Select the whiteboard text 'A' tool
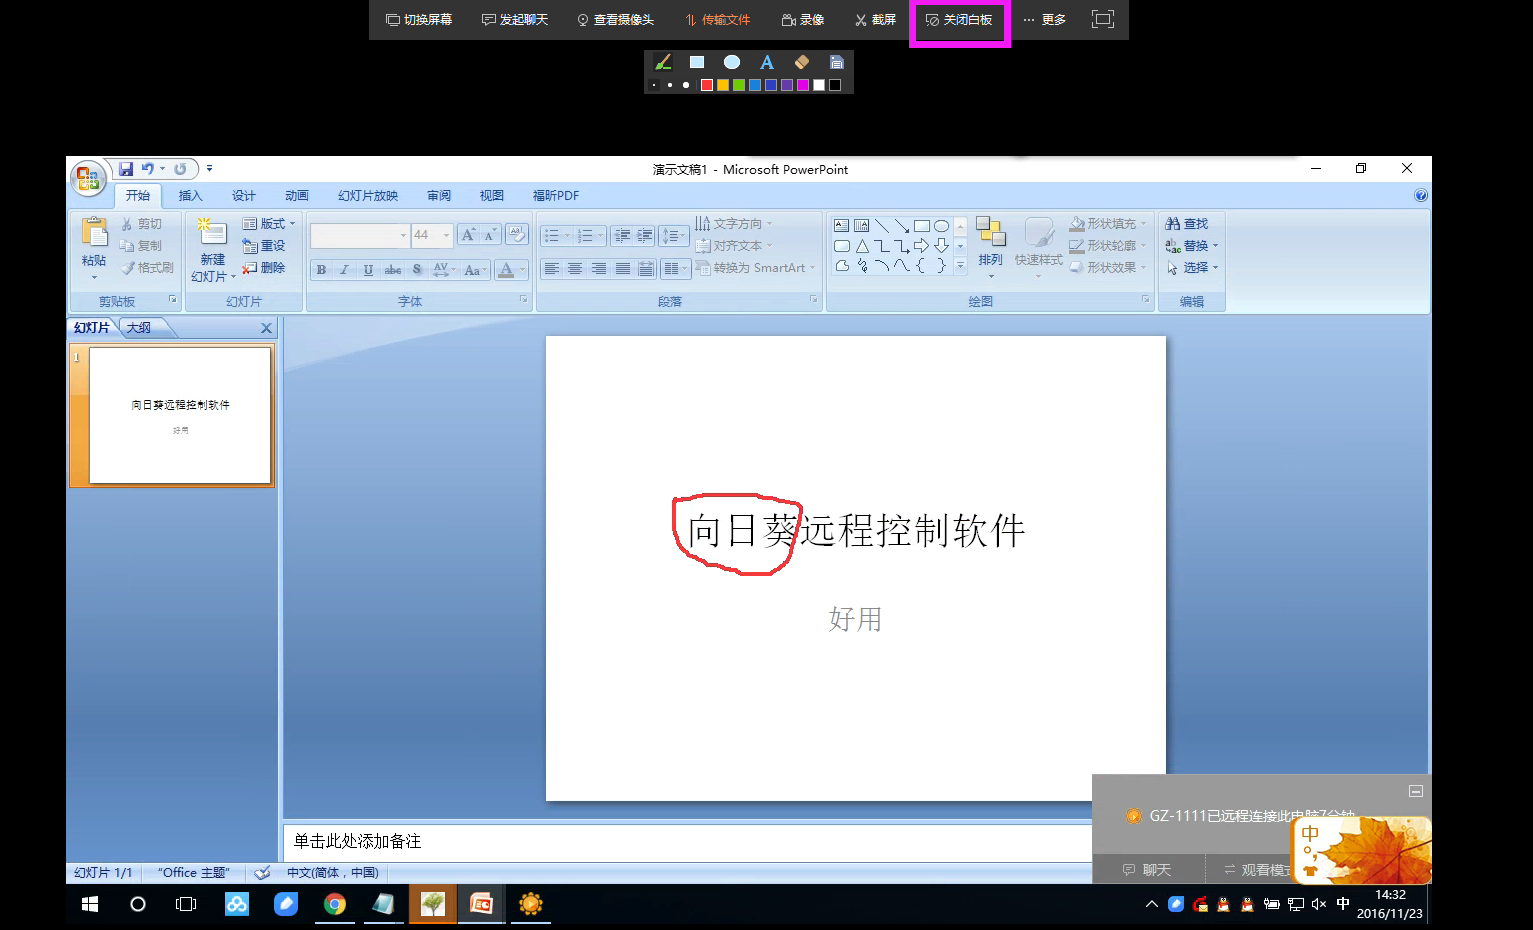The width and height of the screenshot is (1533, 930). point(767,62)
